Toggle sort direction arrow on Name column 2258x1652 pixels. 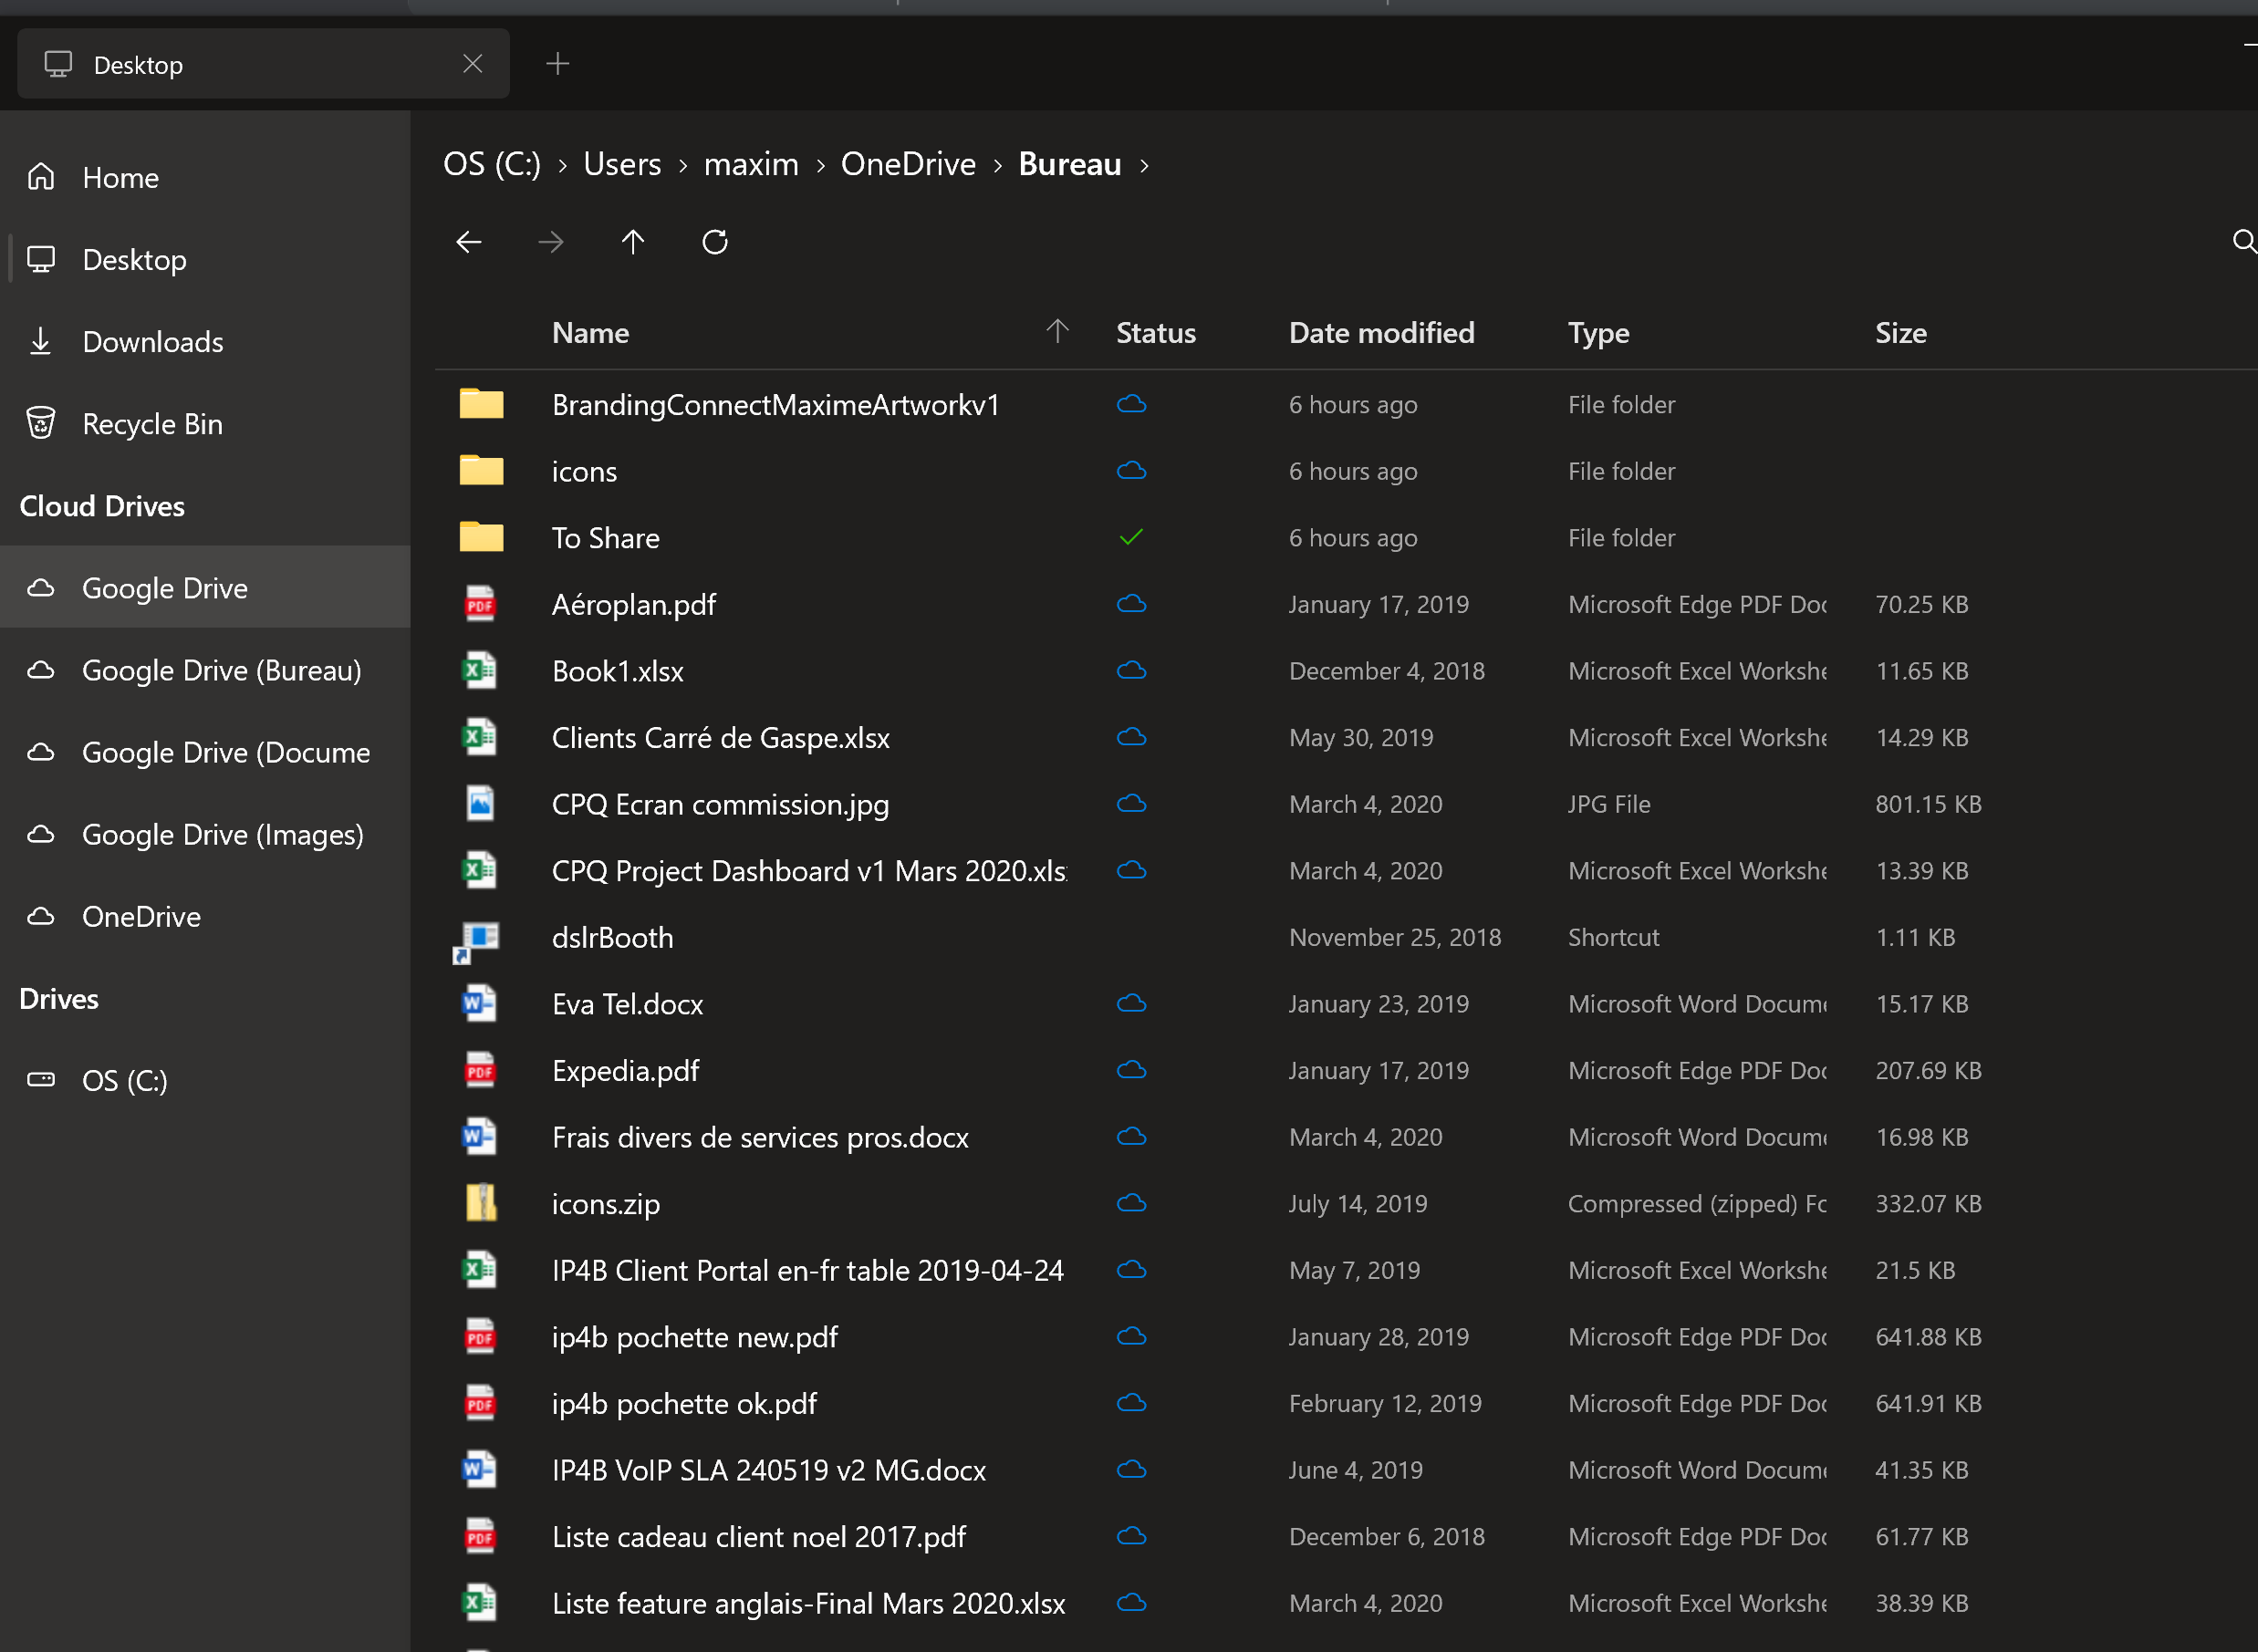[1057, 331]
